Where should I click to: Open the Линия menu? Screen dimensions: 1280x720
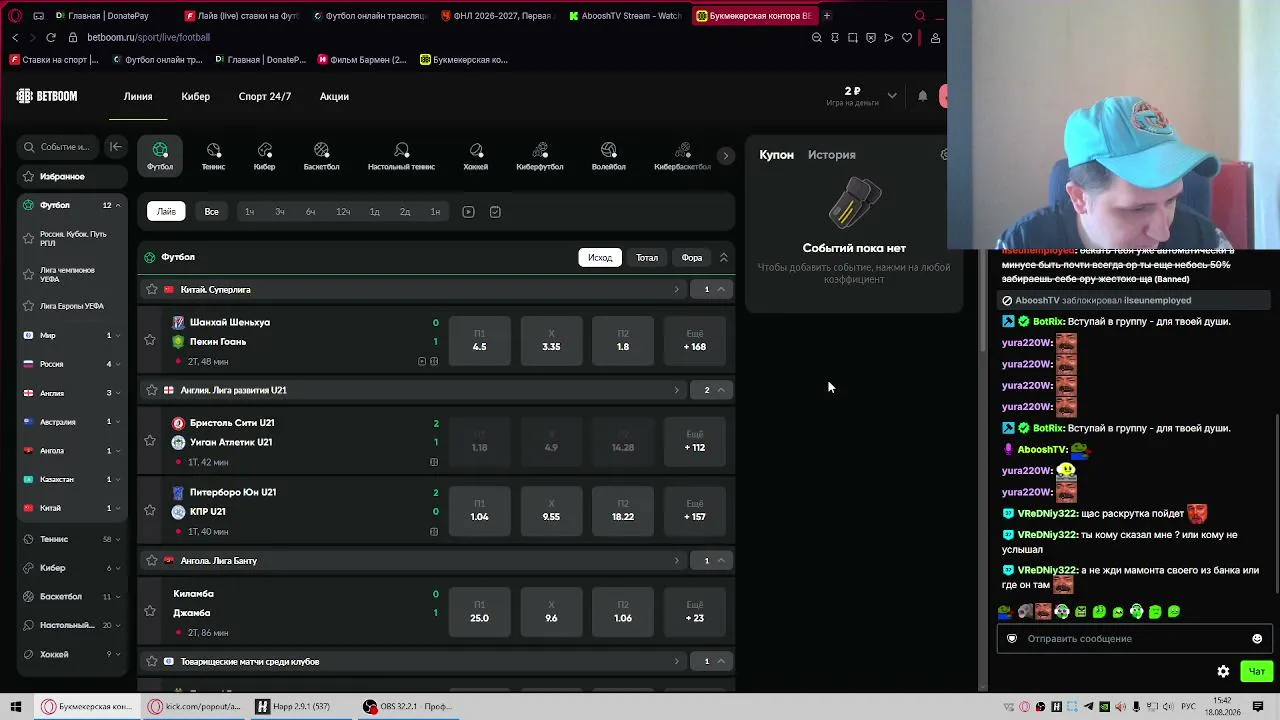pos(138,97)
